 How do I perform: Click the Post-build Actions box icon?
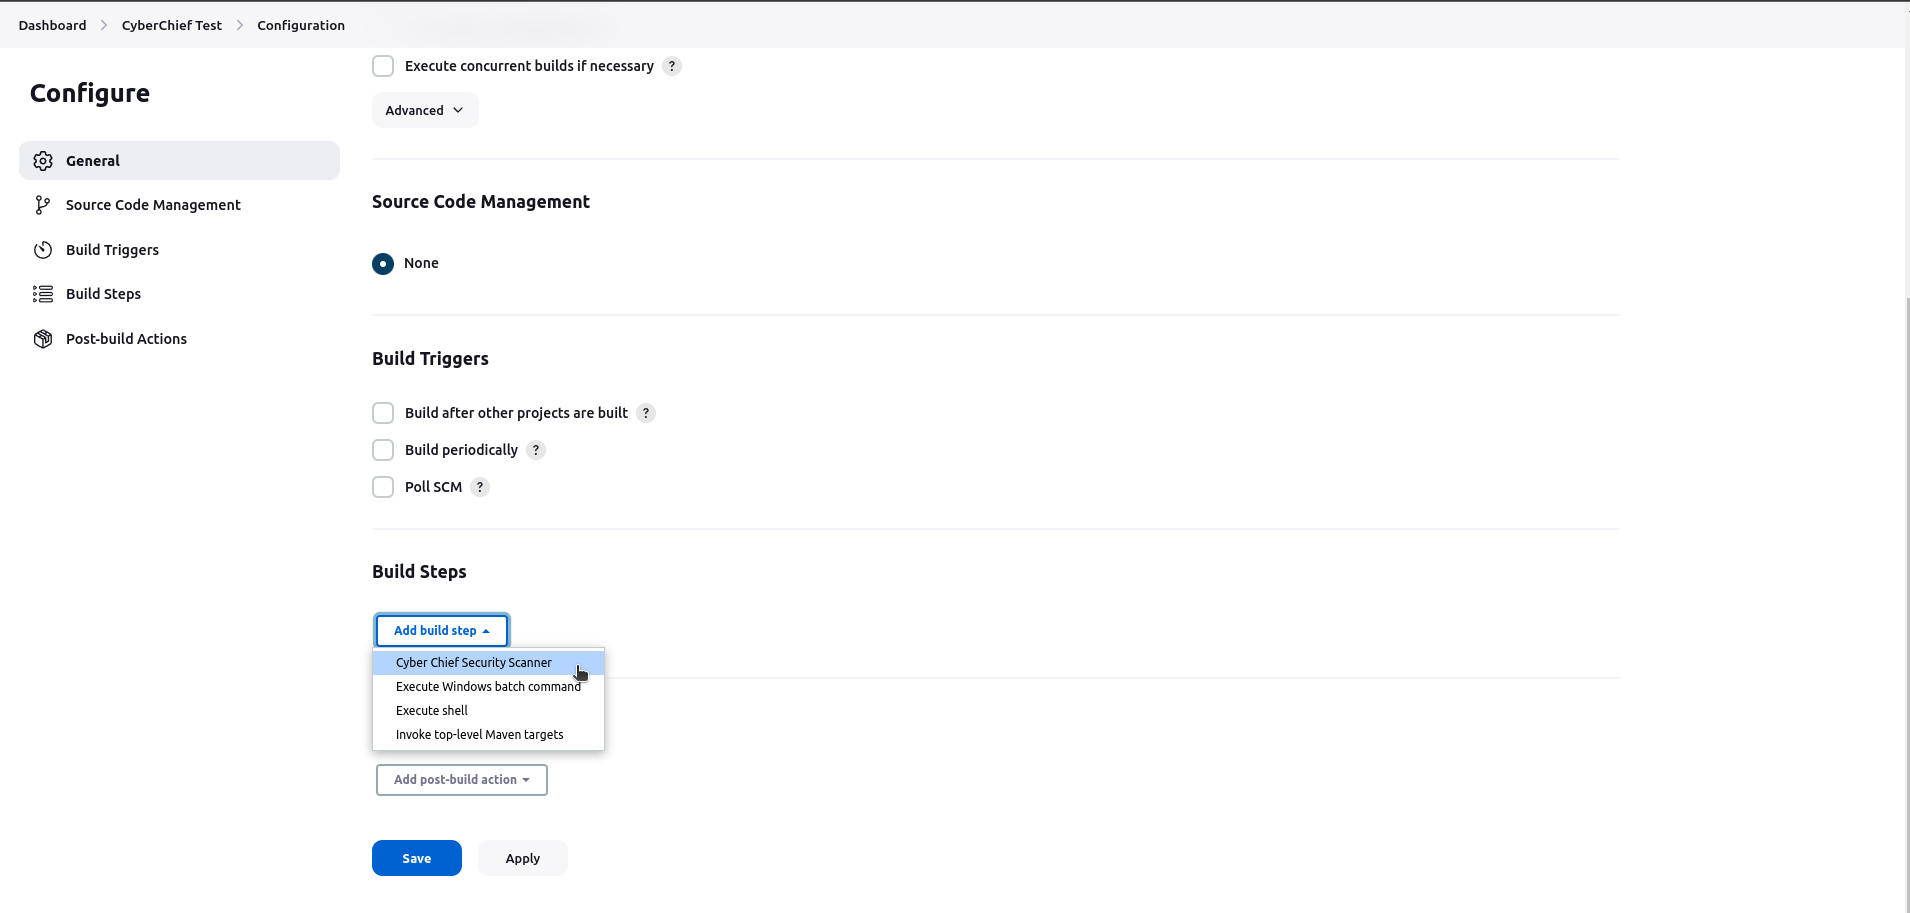[43, 339]
